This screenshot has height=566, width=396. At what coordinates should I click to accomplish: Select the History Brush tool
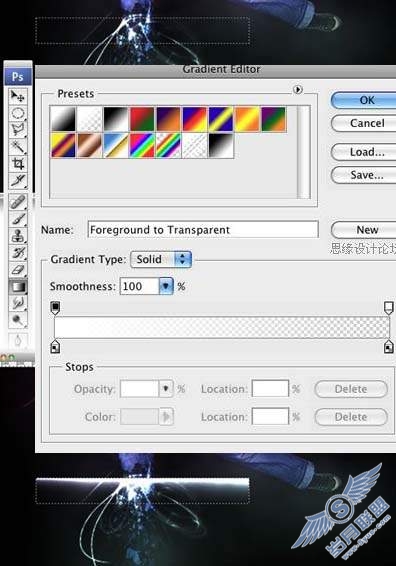[x=17, y=253]
